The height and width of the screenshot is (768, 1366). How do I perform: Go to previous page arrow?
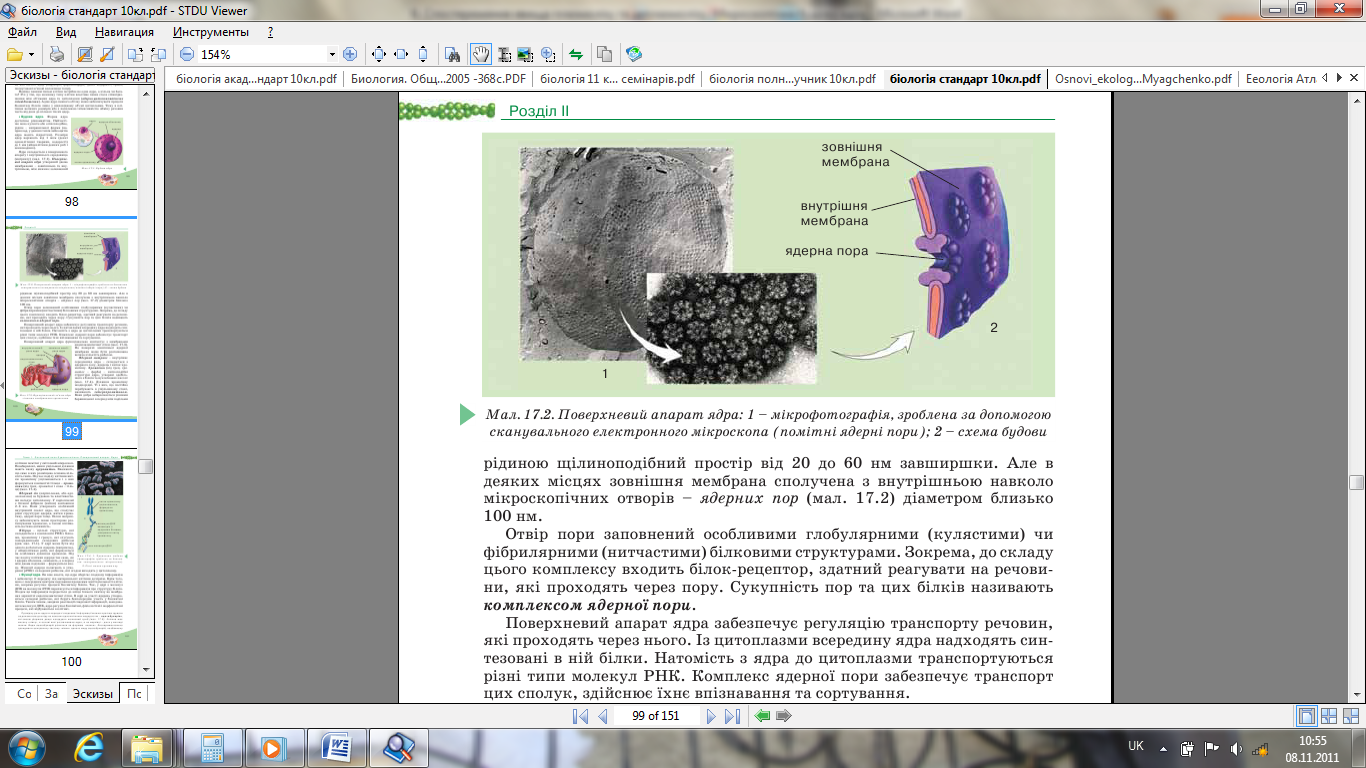point(603,716)
